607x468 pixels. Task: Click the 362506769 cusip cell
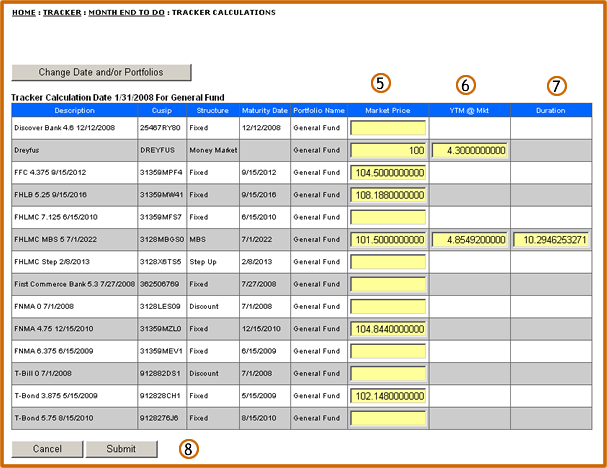[x=162, y=284]
